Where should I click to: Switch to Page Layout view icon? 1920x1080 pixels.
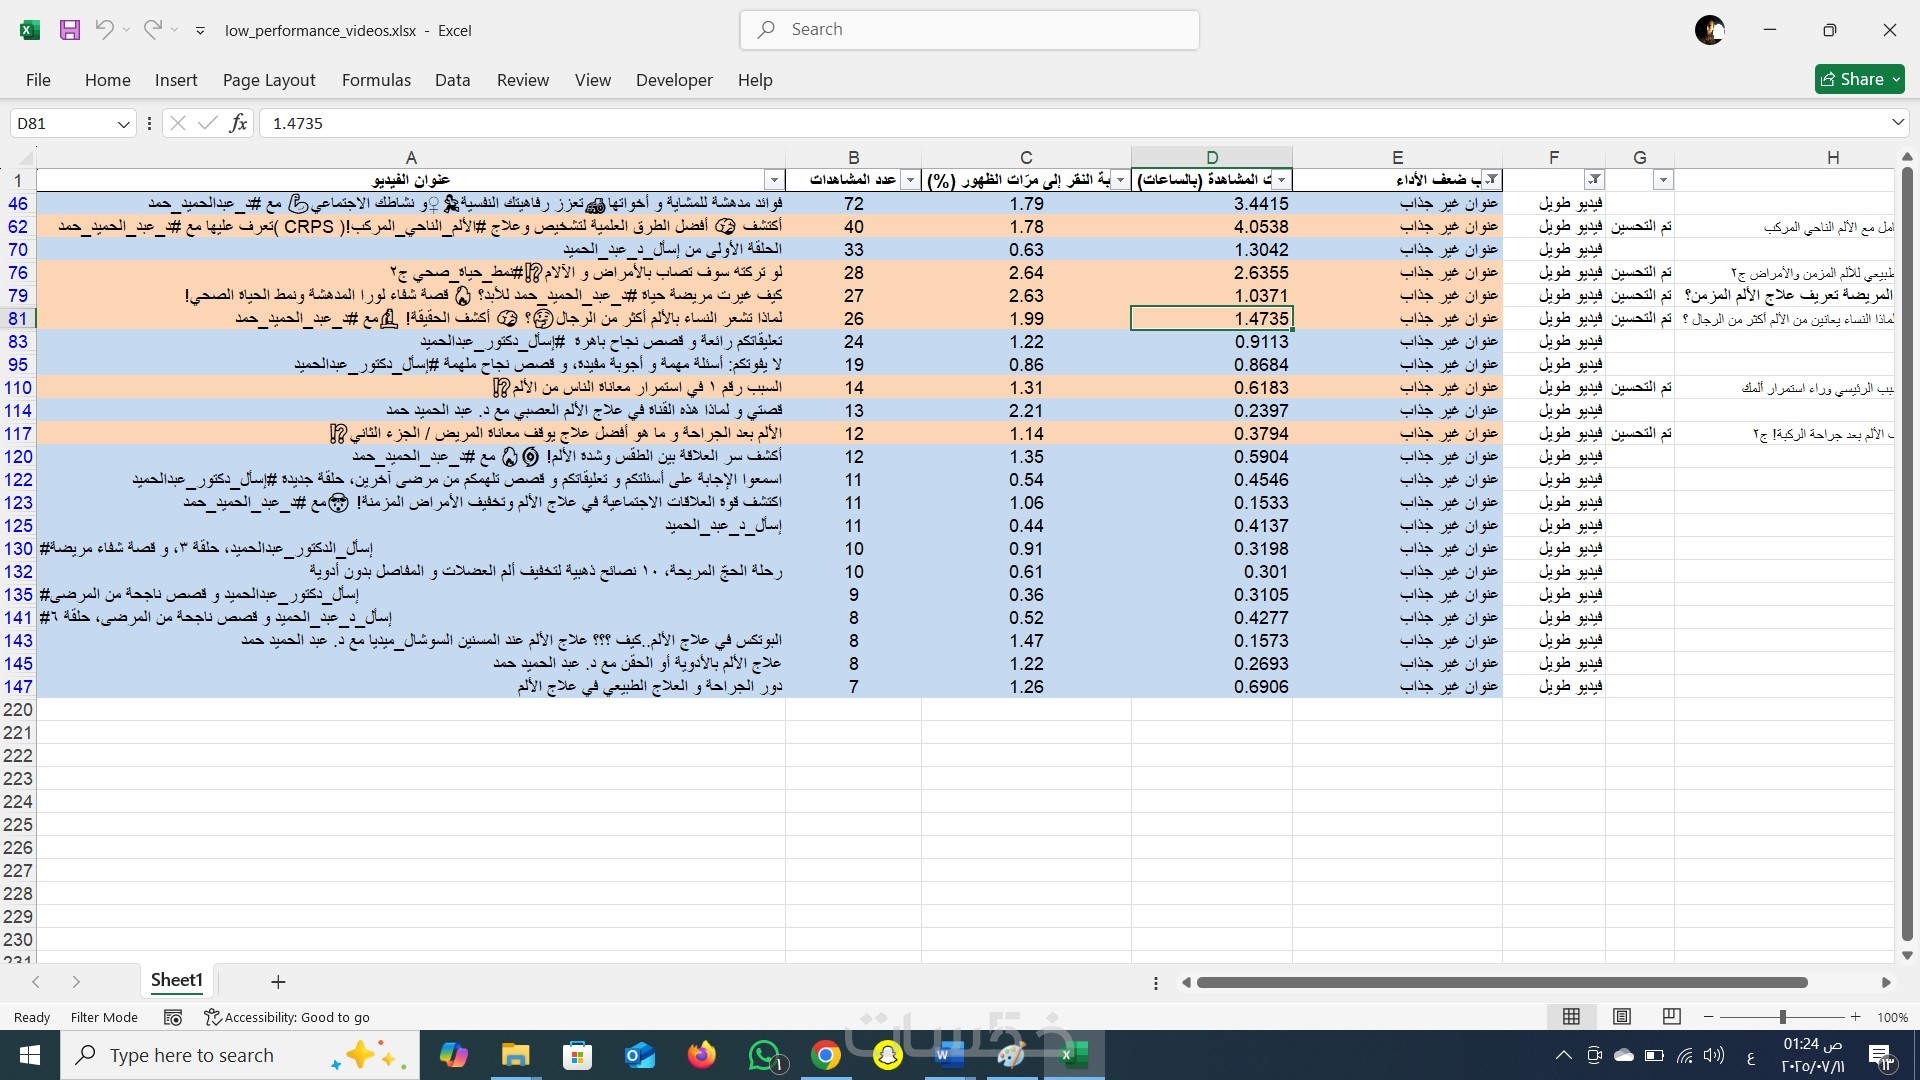(1622, 1017)
